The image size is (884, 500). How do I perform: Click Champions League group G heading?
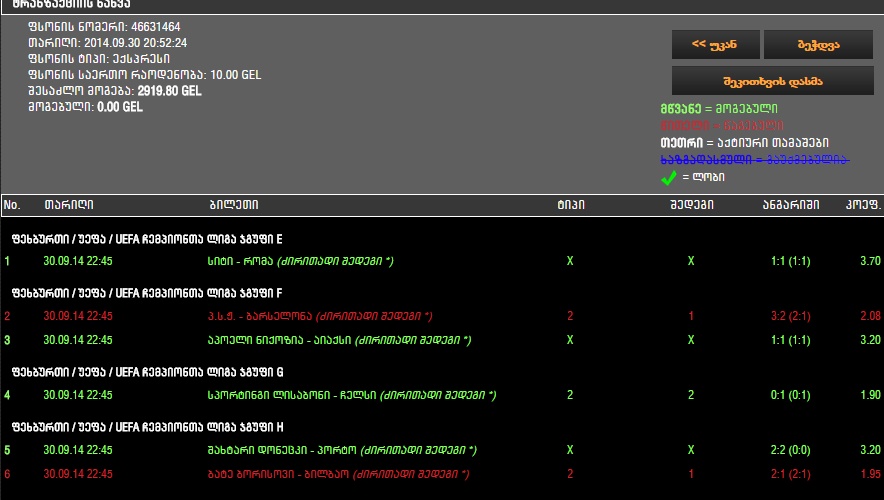pyautogui.click(x=148, y=372)
